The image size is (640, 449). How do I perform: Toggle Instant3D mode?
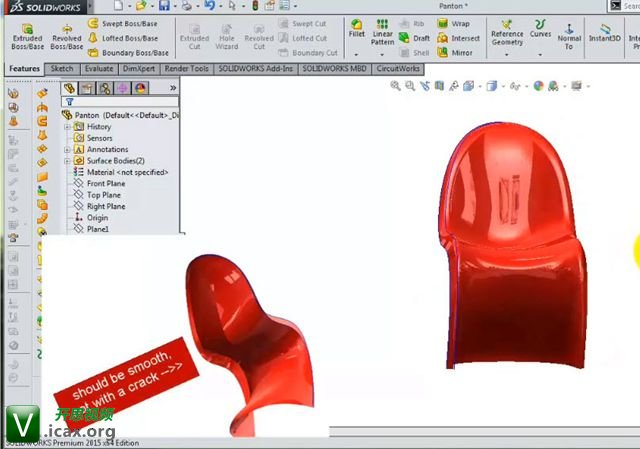604,33
